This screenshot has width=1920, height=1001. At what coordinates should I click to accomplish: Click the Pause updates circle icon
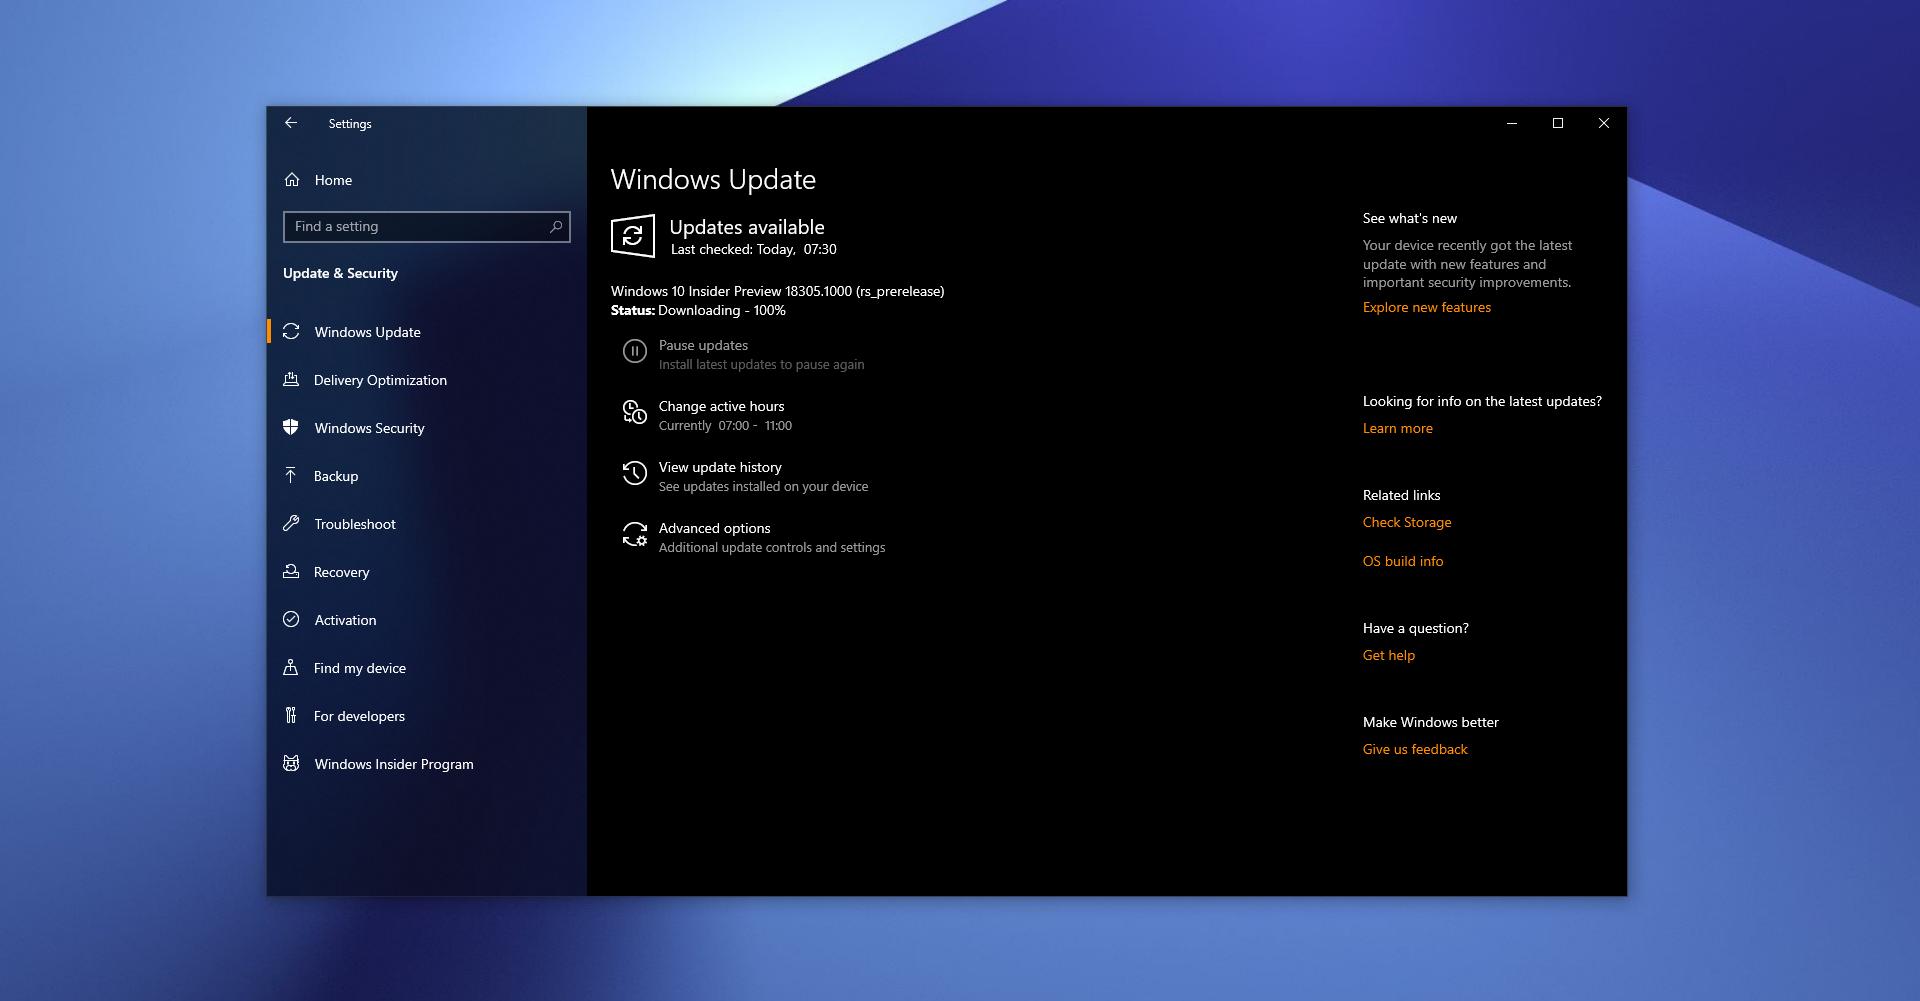pyautogui.click(x=635, y=351)
